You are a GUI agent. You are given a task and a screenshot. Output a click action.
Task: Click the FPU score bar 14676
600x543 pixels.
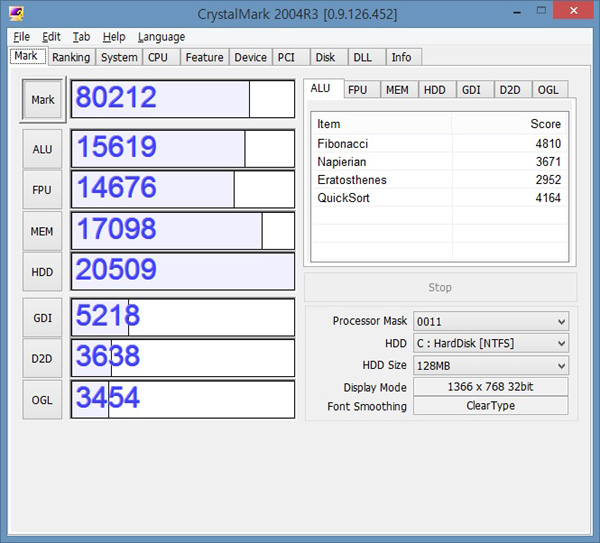[x=183, y=189]
